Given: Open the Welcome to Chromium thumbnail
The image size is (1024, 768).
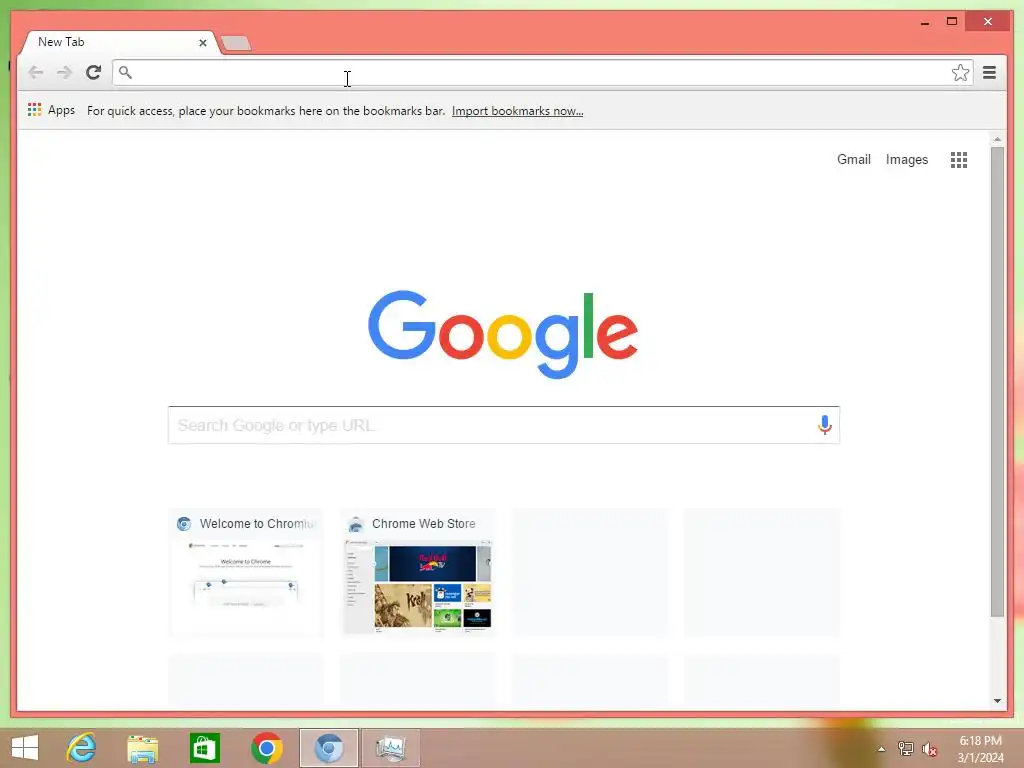Looking at the screenshot, I should (246, 572).
